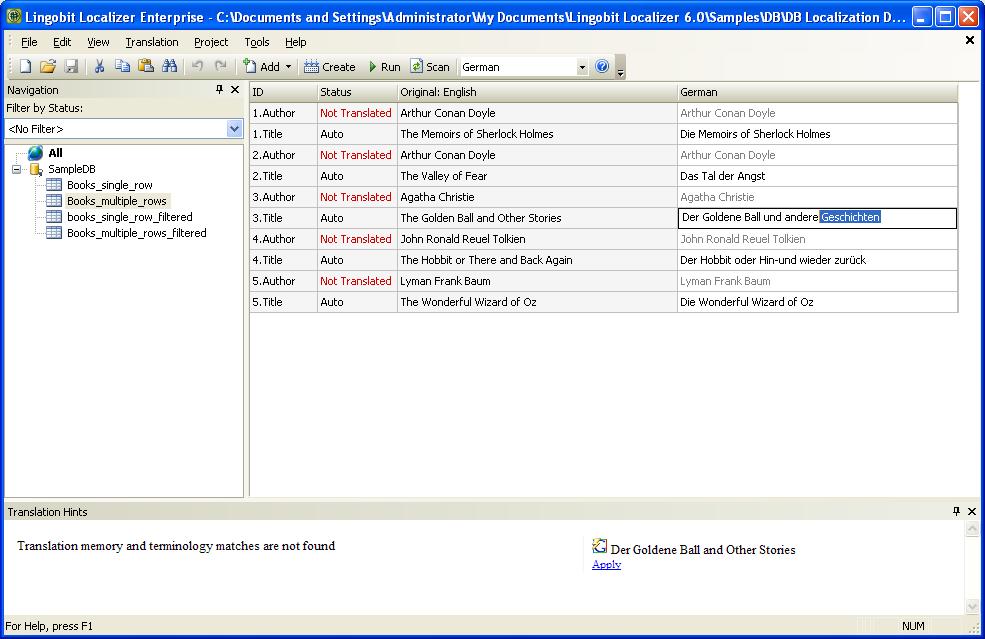Click the Undo arrow icon

(x=197, y=66)
